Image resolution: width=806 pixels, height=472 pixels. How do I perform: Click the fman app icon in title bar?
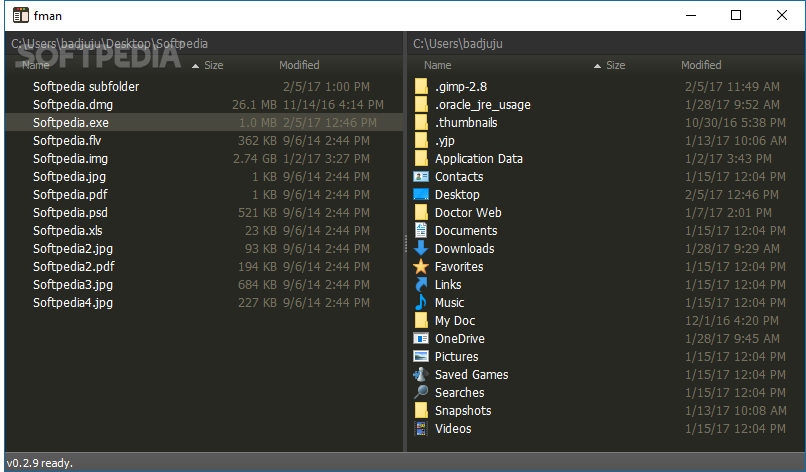pyautogui.click(x=21, y=15)
